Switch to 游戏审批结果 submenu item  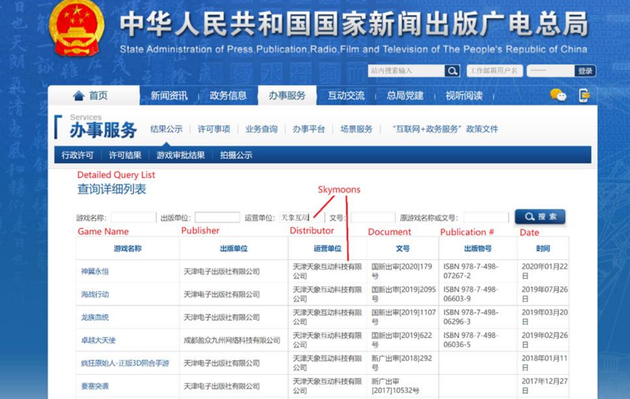pos(180,155)
